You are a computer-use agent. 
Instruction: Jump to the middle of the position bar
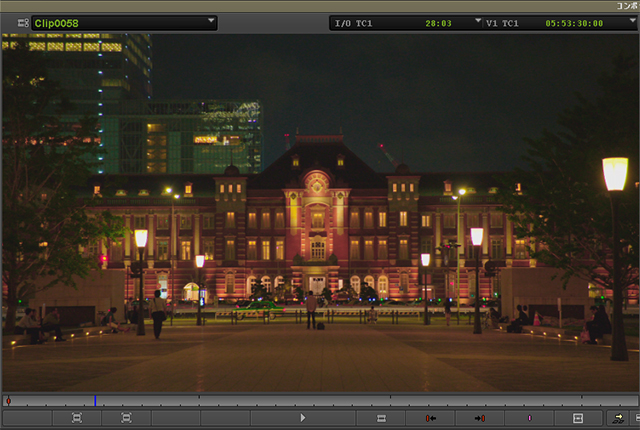[320, 400]
